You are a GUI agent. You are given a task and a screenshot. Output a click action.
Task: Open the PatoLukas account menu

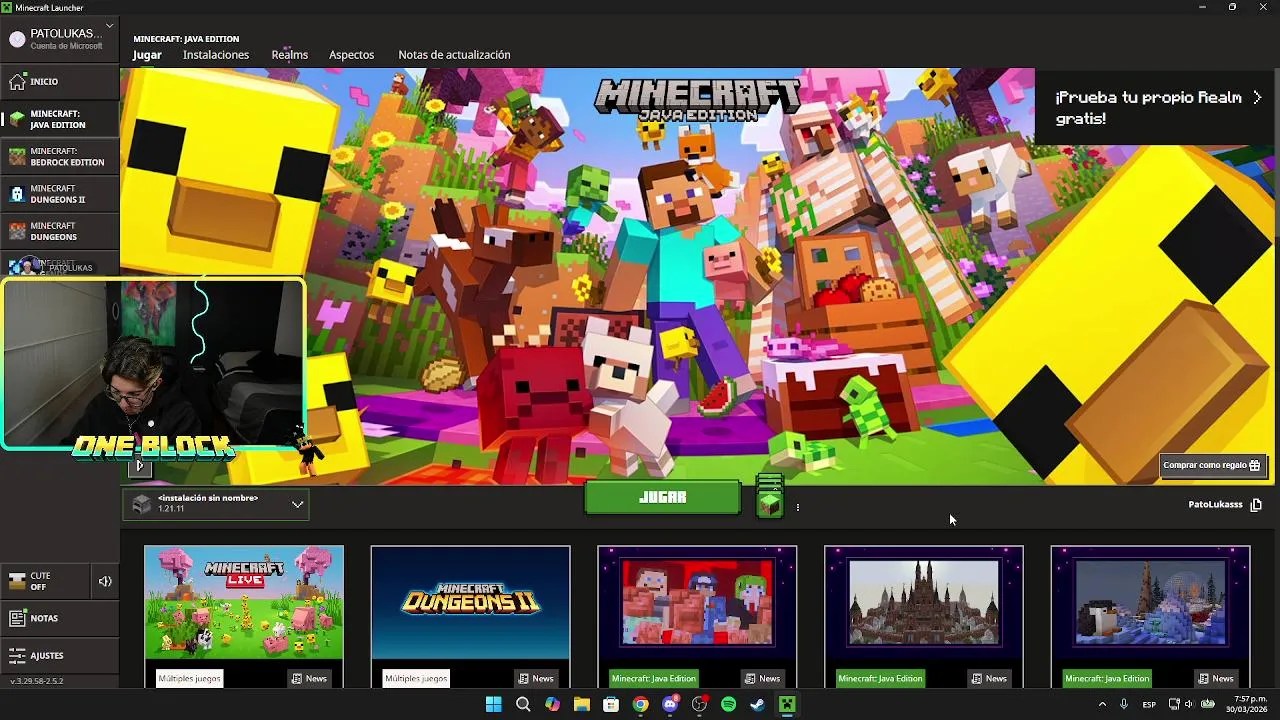coord(60,39)
